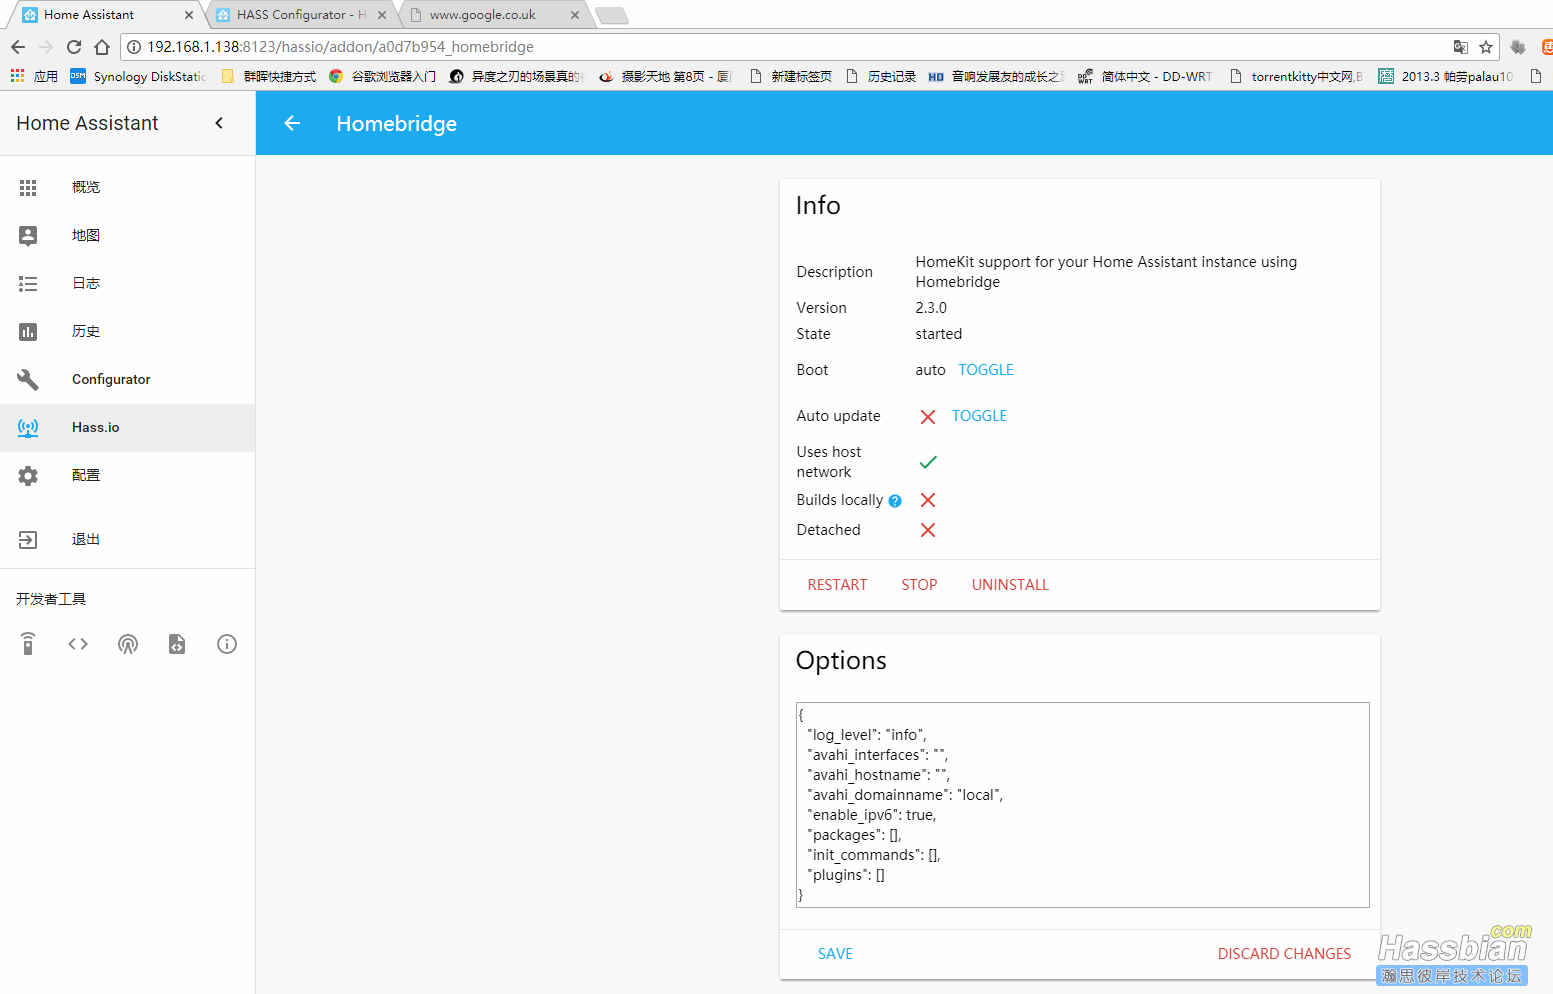Select 历史 menu item label
Screen dimensions: 1553x994
(x=86, y=331)
